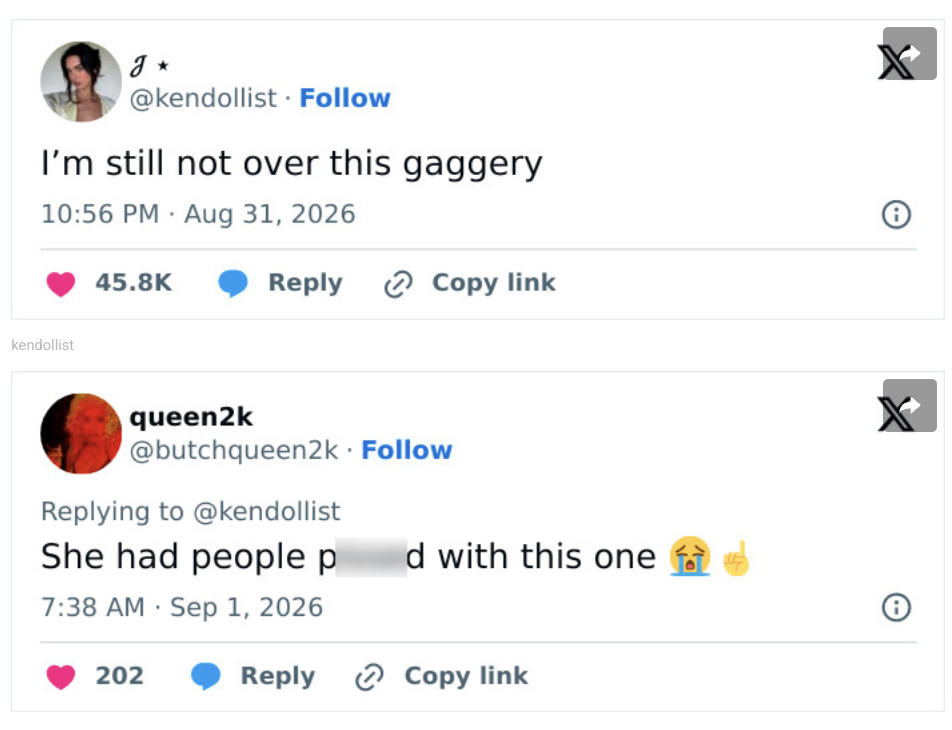
Task: Open the @butchqueen2k handle link
Action: [234, 451]
